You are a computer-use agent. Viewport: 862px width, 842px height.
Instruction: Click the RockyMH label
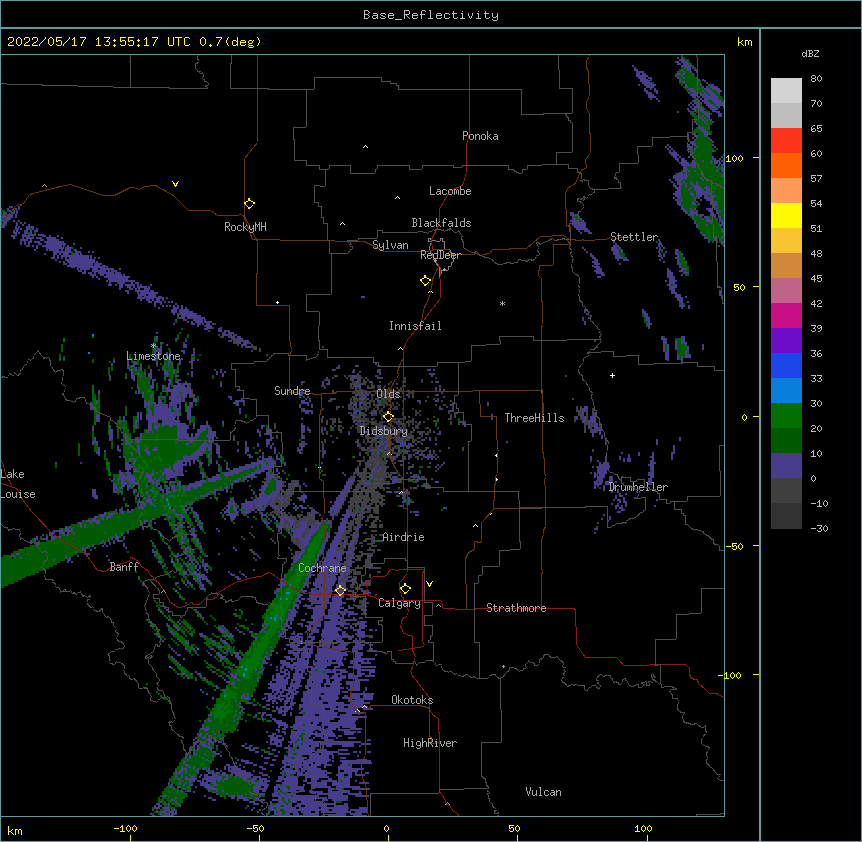[x=245, y=226]
